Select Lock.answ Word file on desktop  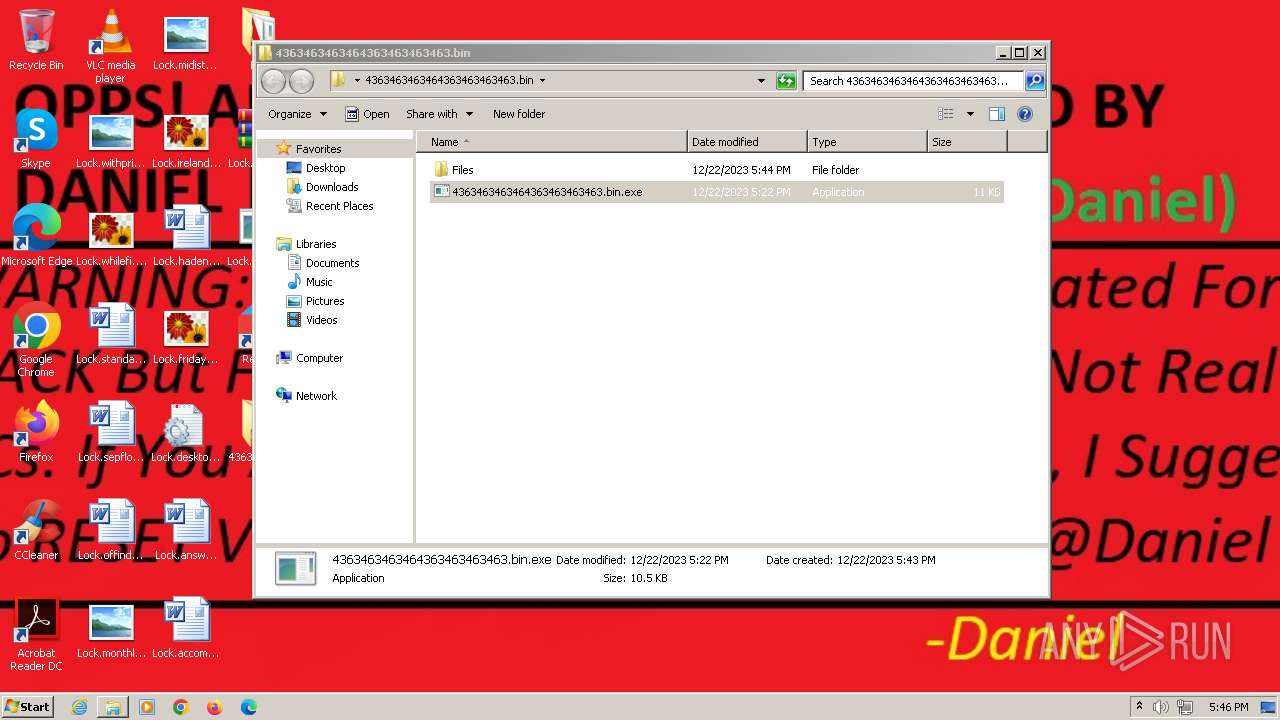[186, 530]
